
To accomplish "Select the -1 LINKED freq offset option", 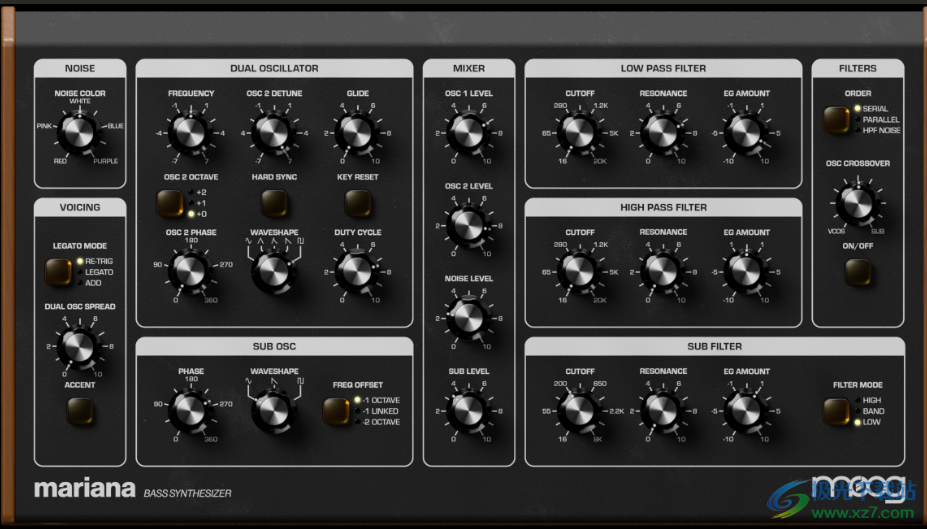I will [377, 411].
